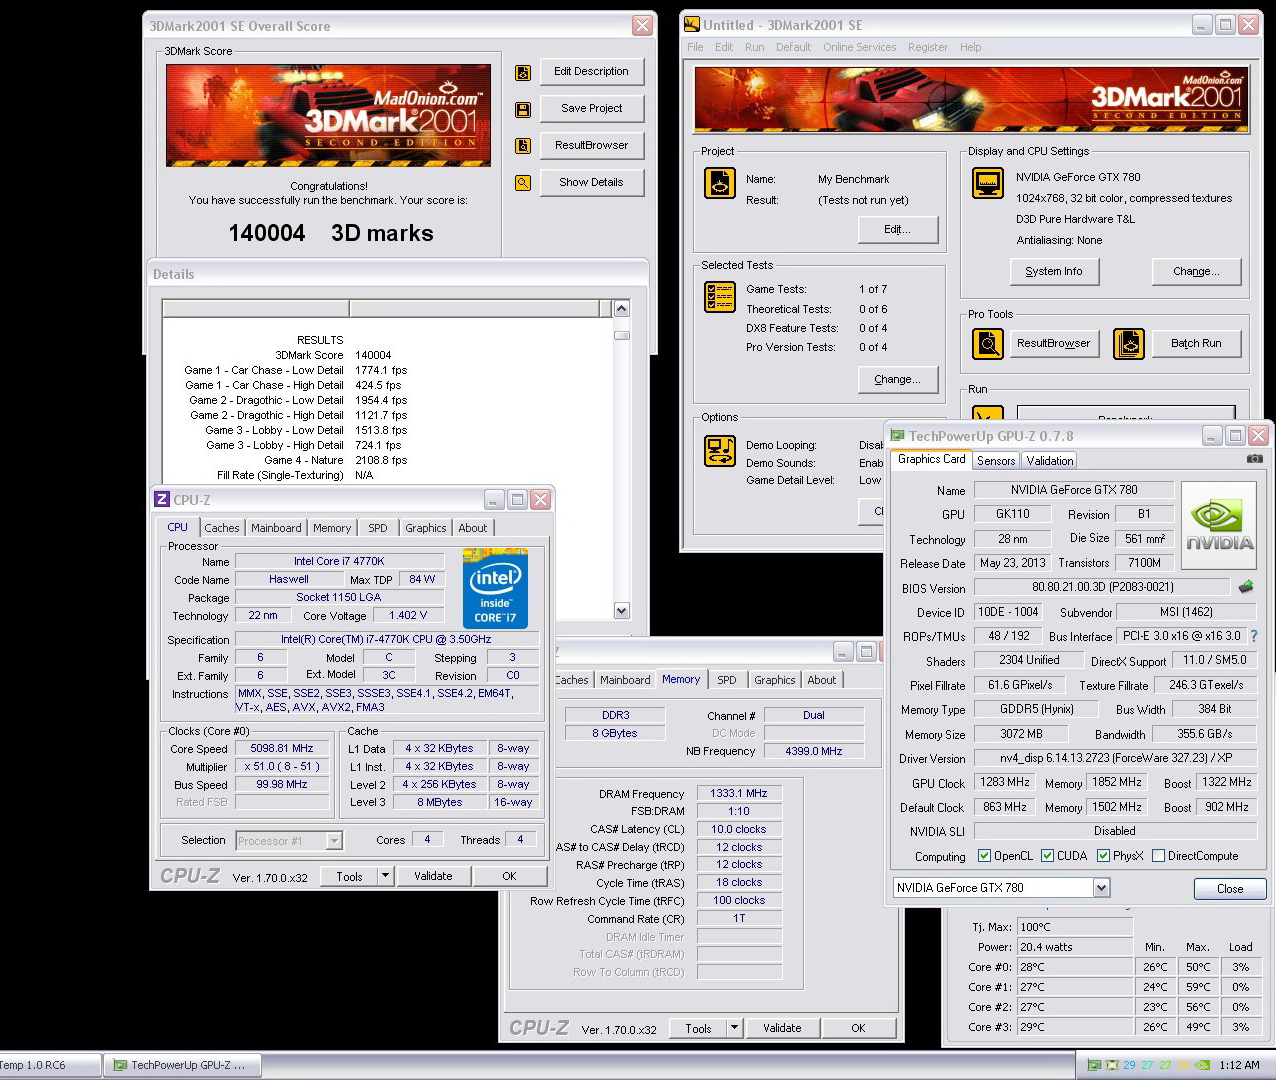Click the Intel Core i7 logo in CPU-Z
Viewport: 1276px width, 1080px height.
pyautogui.click(x=495, y=588)
